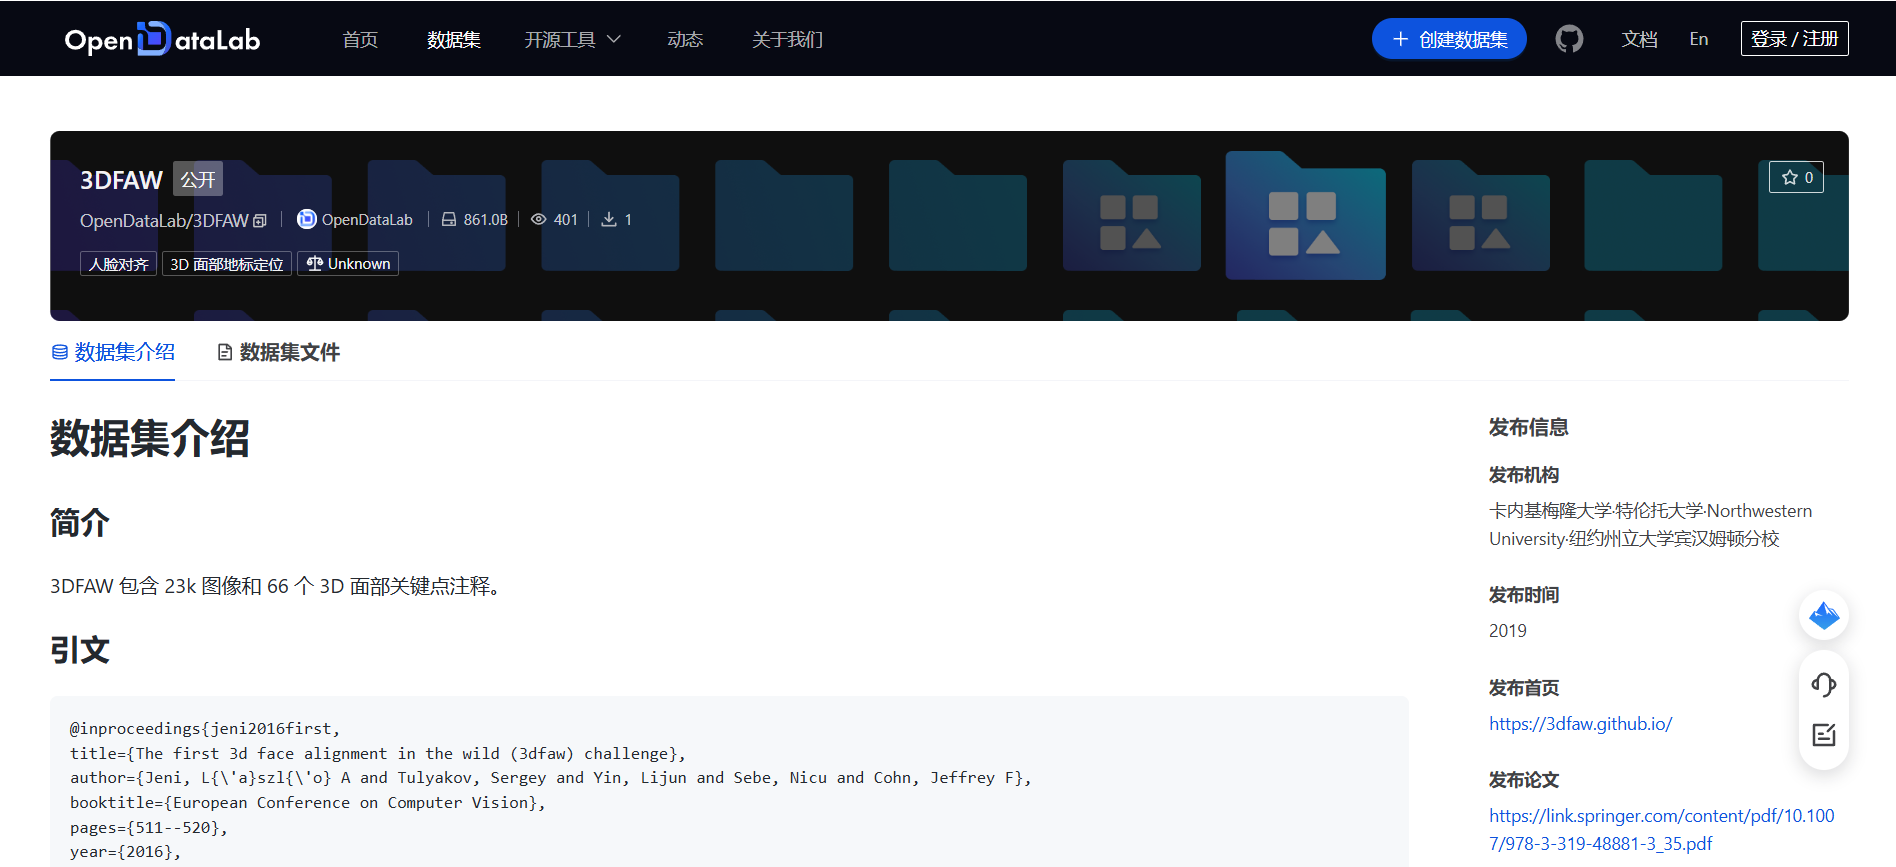Click 登录 / 注册 button
Viewport: 1896px width, 867px height.
pos(1795,38)
